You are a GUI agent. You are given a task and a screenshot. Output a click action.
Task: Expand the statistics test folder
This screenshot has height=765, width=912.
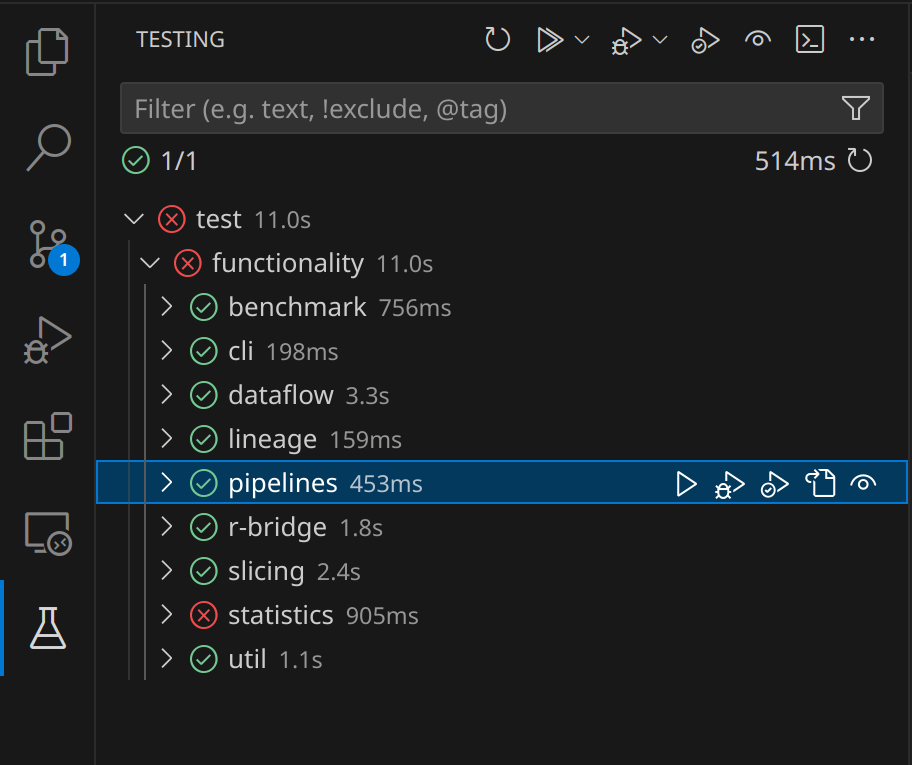167,616
